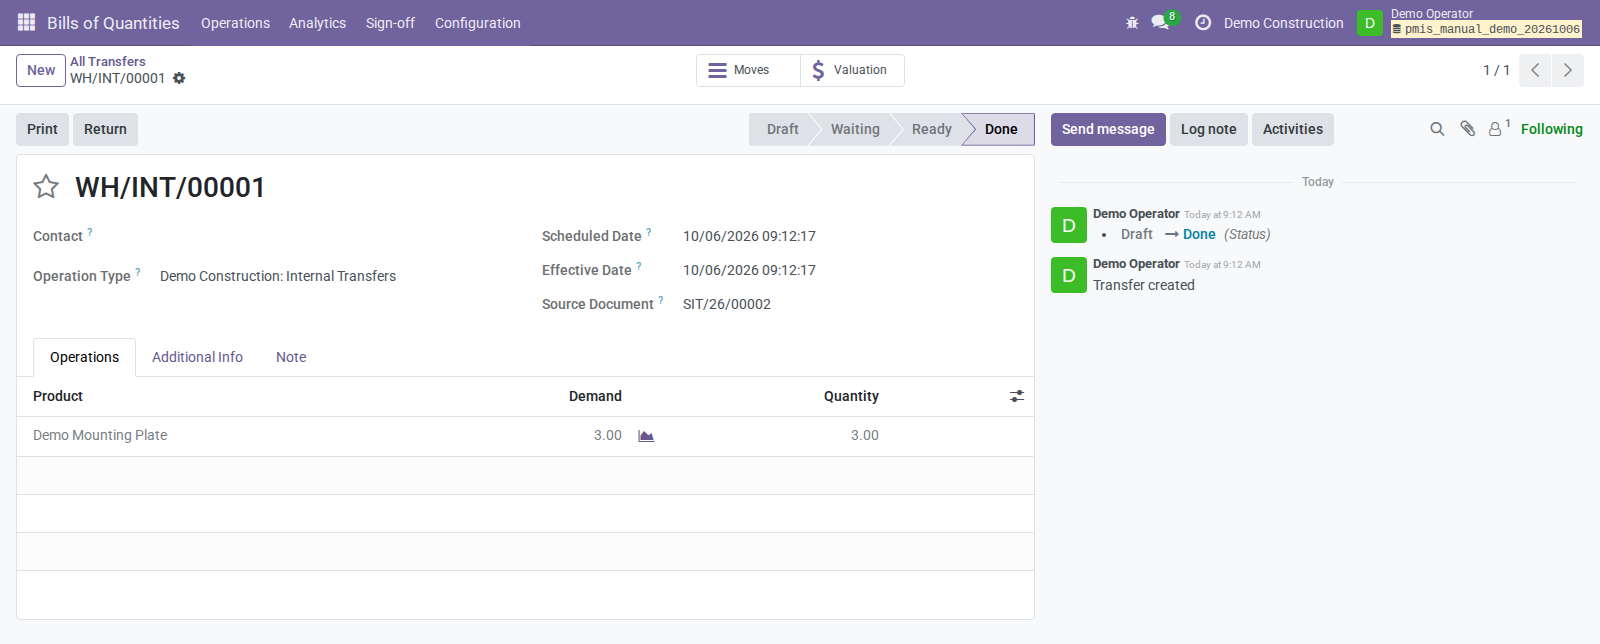Switch to the Additional Info tab

pos(197,357)
